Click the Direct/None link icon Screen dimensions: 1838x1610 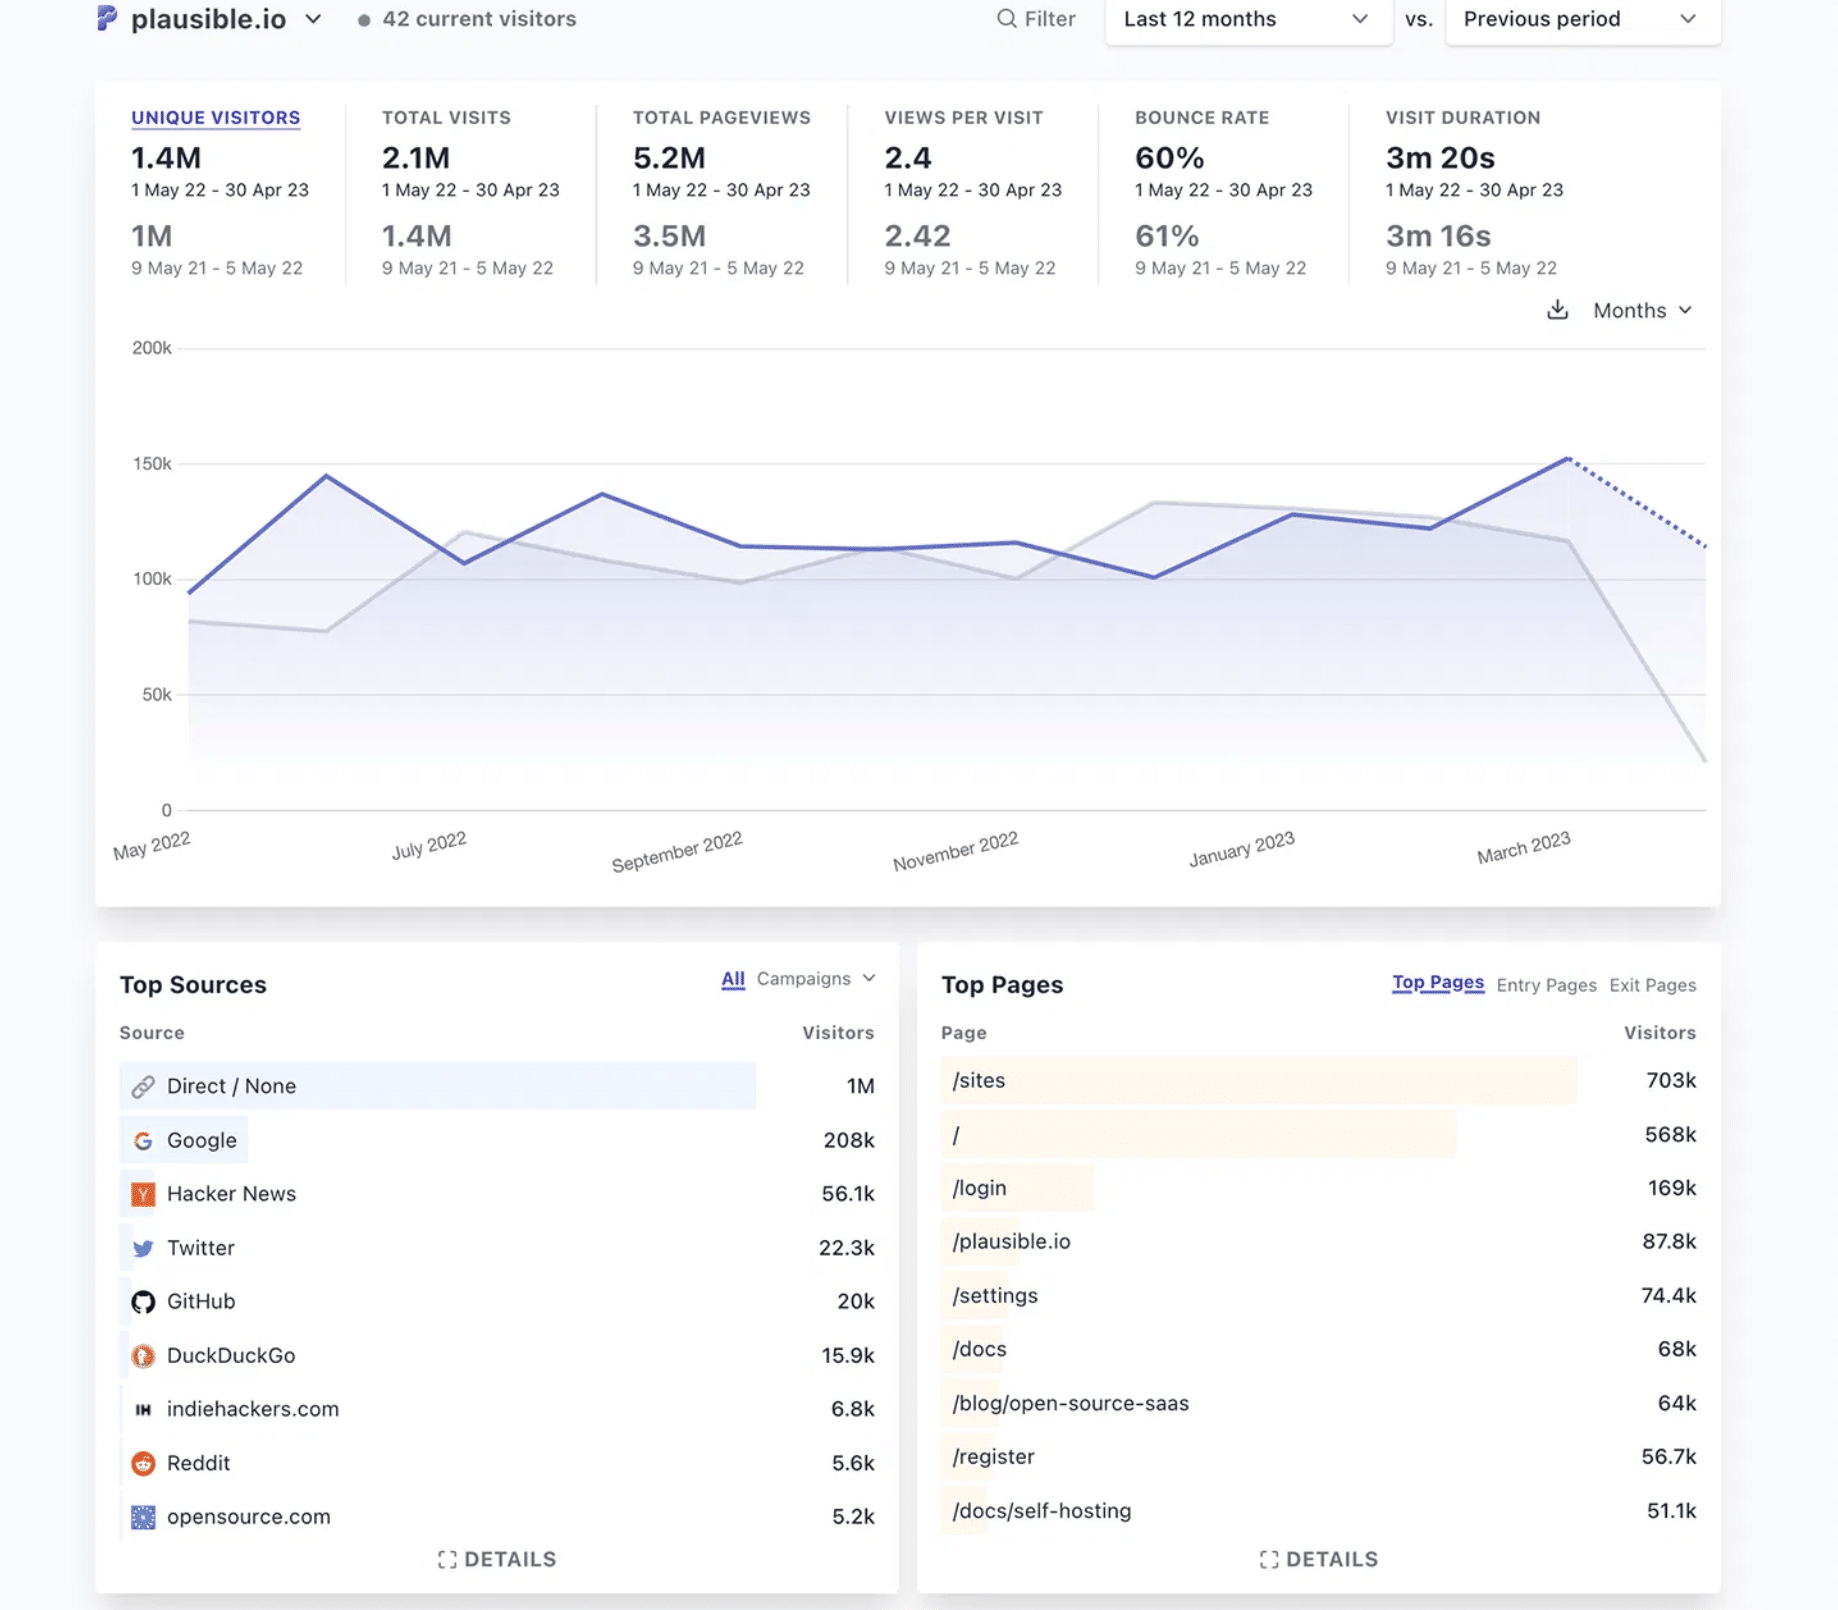click(143, 1086)
